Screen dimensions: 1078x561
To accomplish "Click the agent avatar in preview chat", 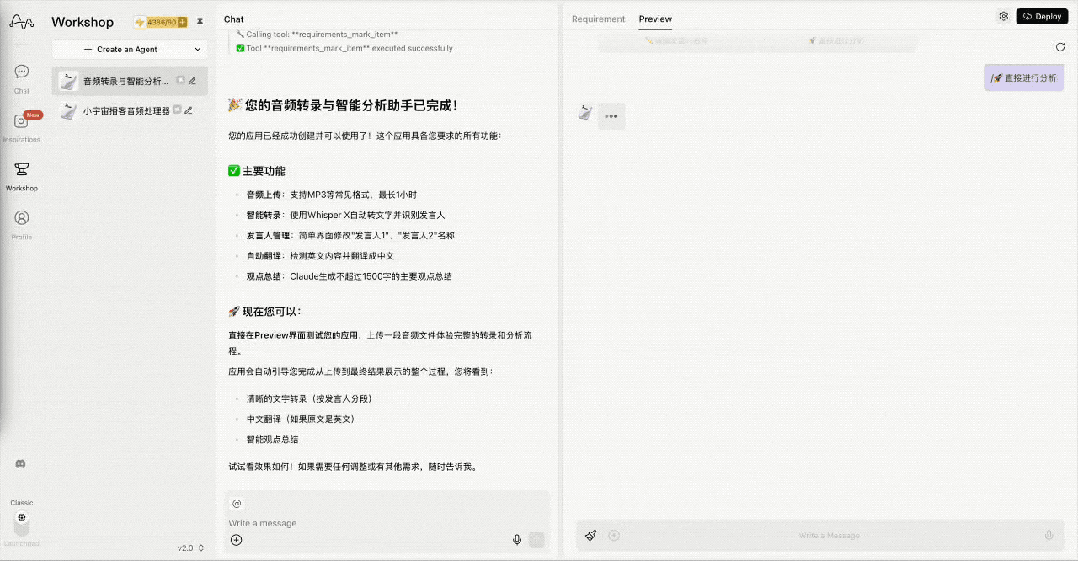I will click(x=586, y=113).
